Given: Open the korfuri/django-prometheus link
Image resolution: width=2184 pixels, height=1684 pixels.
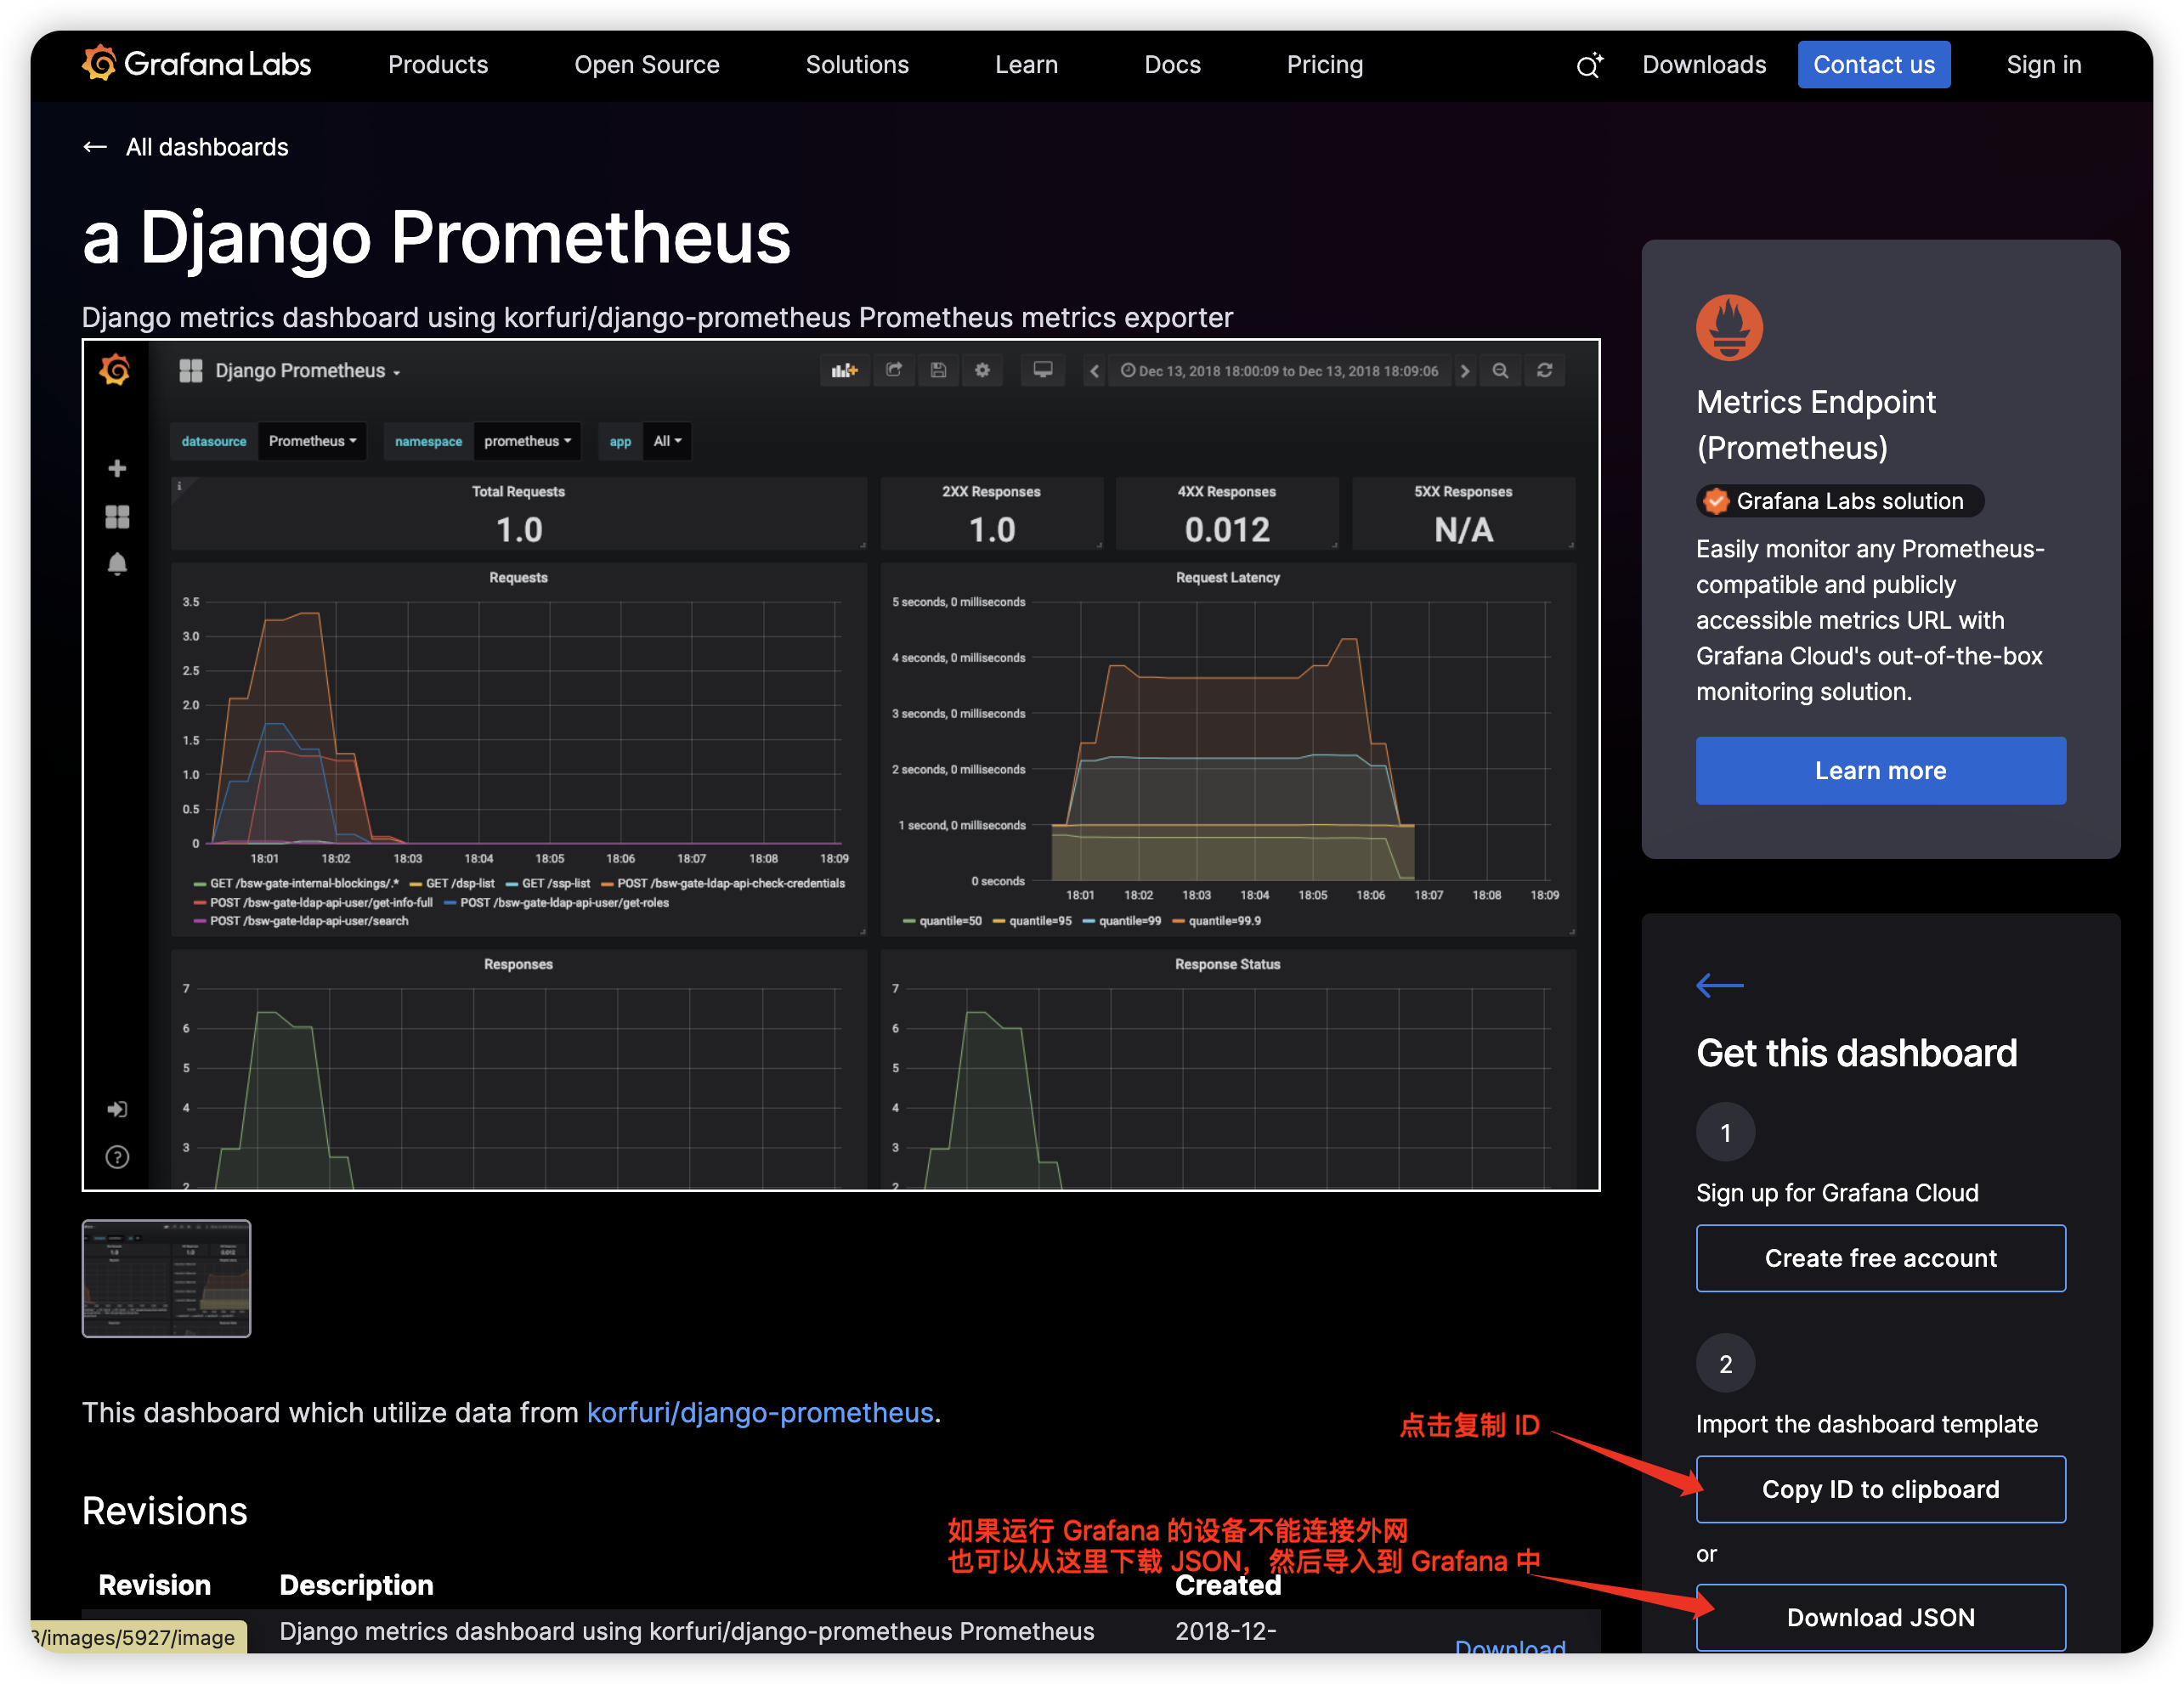Looking at the screenshot, I should (760, 1412).
